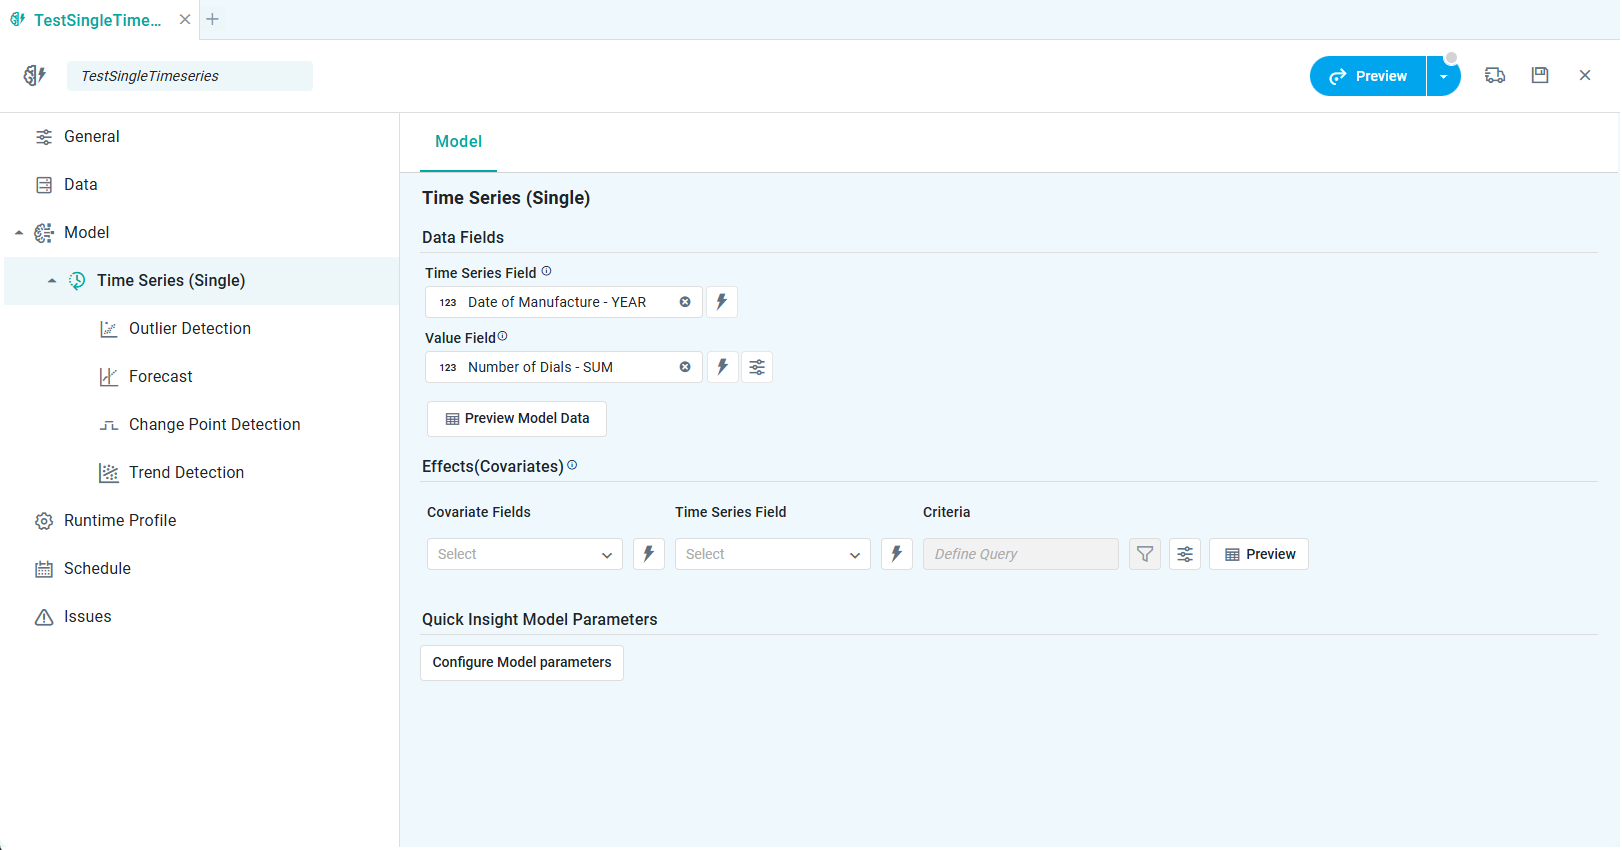Click info icon next to Effects(Covariates)
This screenshot has width=1622, height=850.
click(572, 465)
